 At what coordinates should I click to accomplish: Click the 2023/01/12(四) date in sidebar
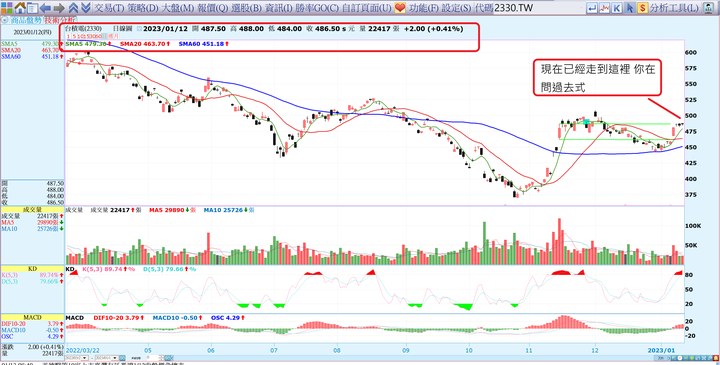click(x=32, y=32)
